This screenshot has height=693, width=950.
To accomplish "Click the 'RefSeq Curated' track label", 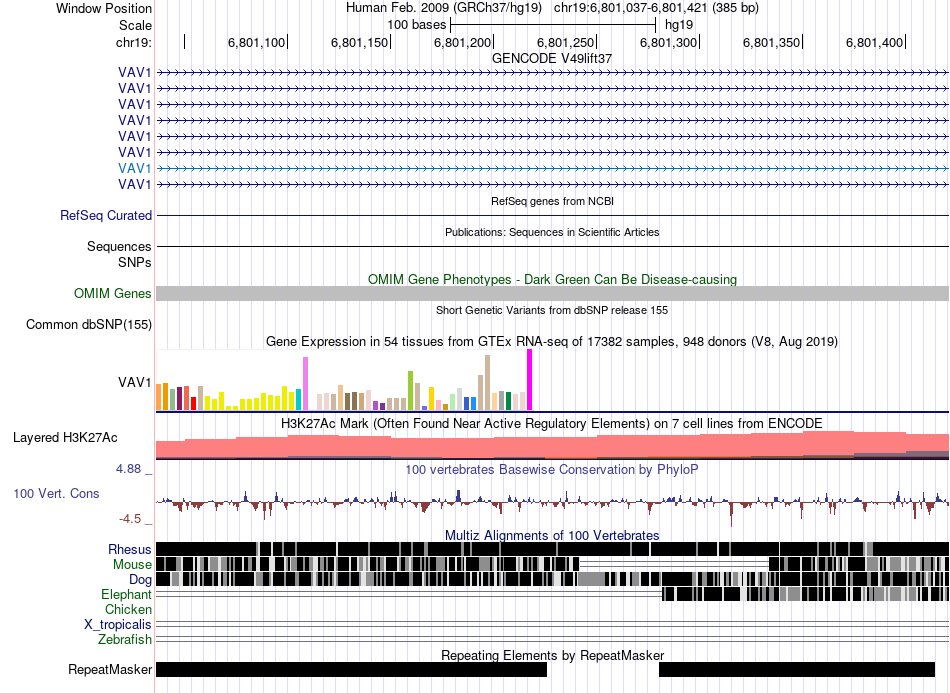I will coord(106,216).
